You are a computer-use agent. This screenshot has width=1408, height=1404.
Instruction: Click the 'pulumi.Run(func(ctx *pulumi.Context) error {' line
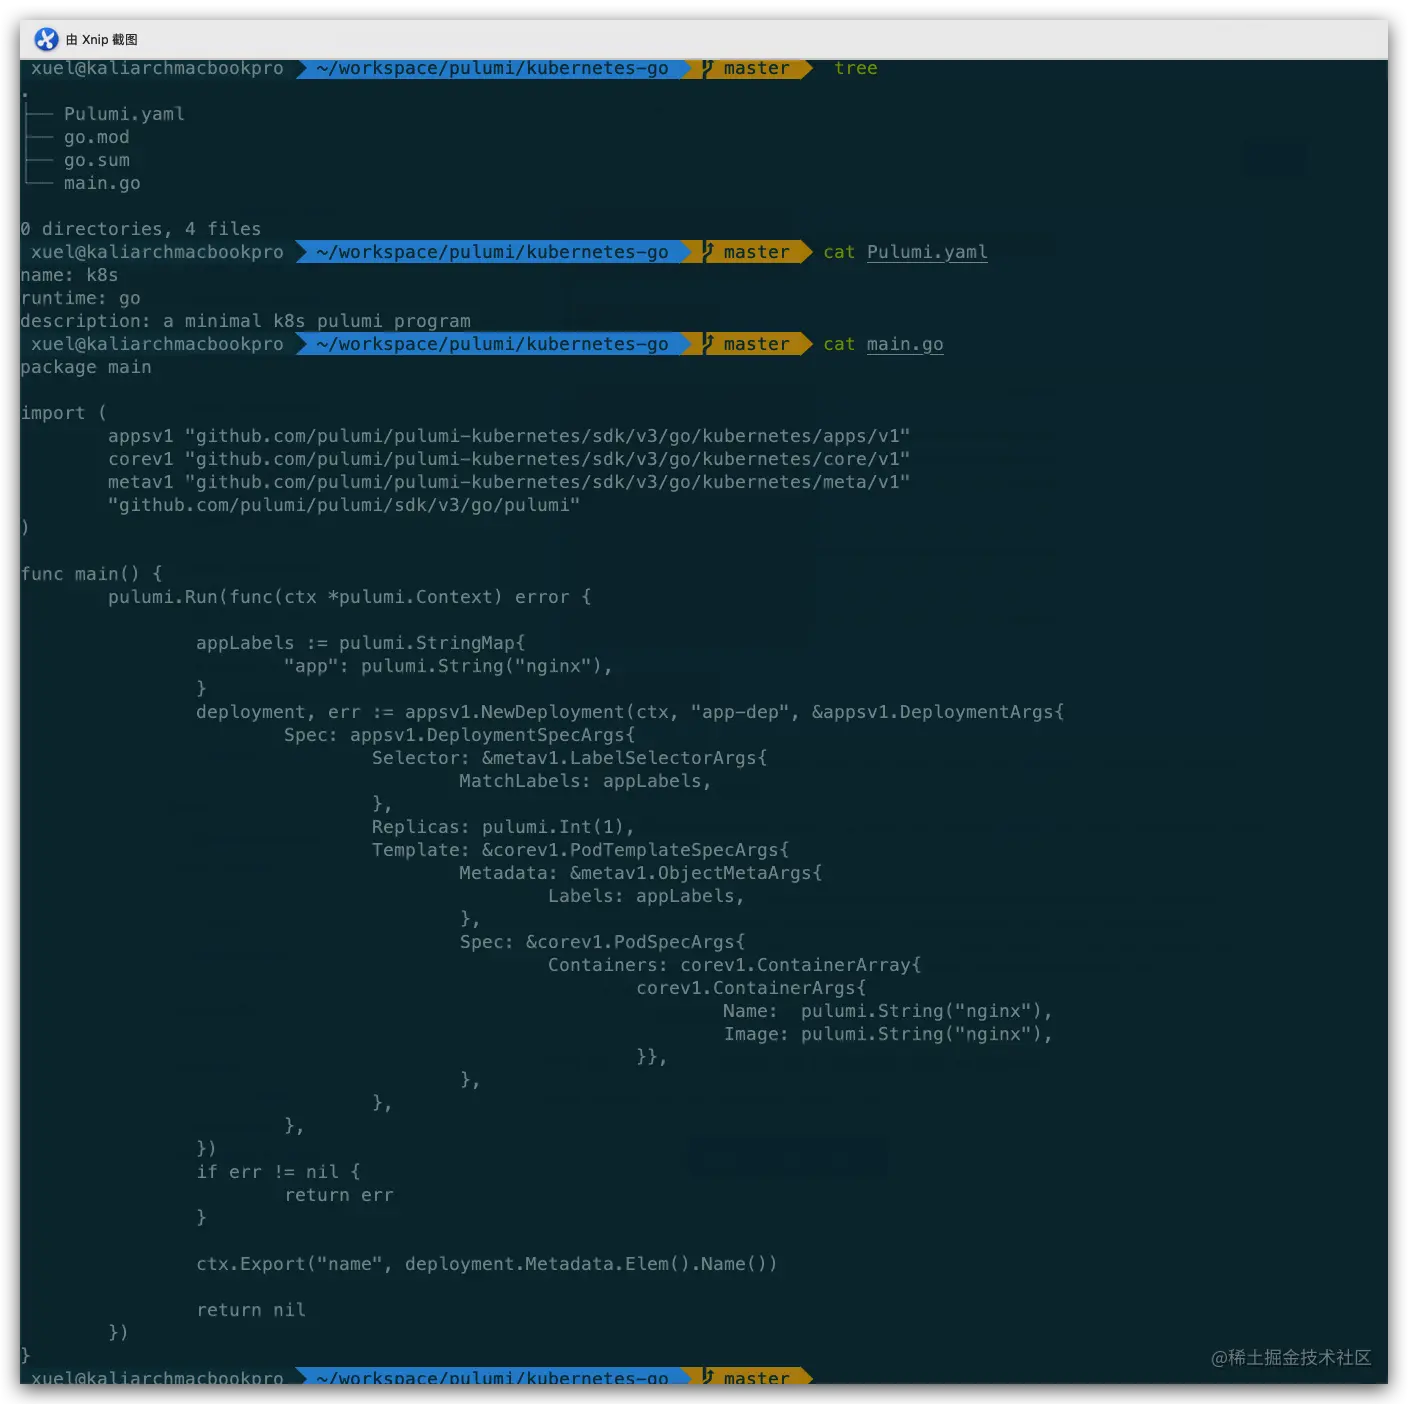click(350, 597)
